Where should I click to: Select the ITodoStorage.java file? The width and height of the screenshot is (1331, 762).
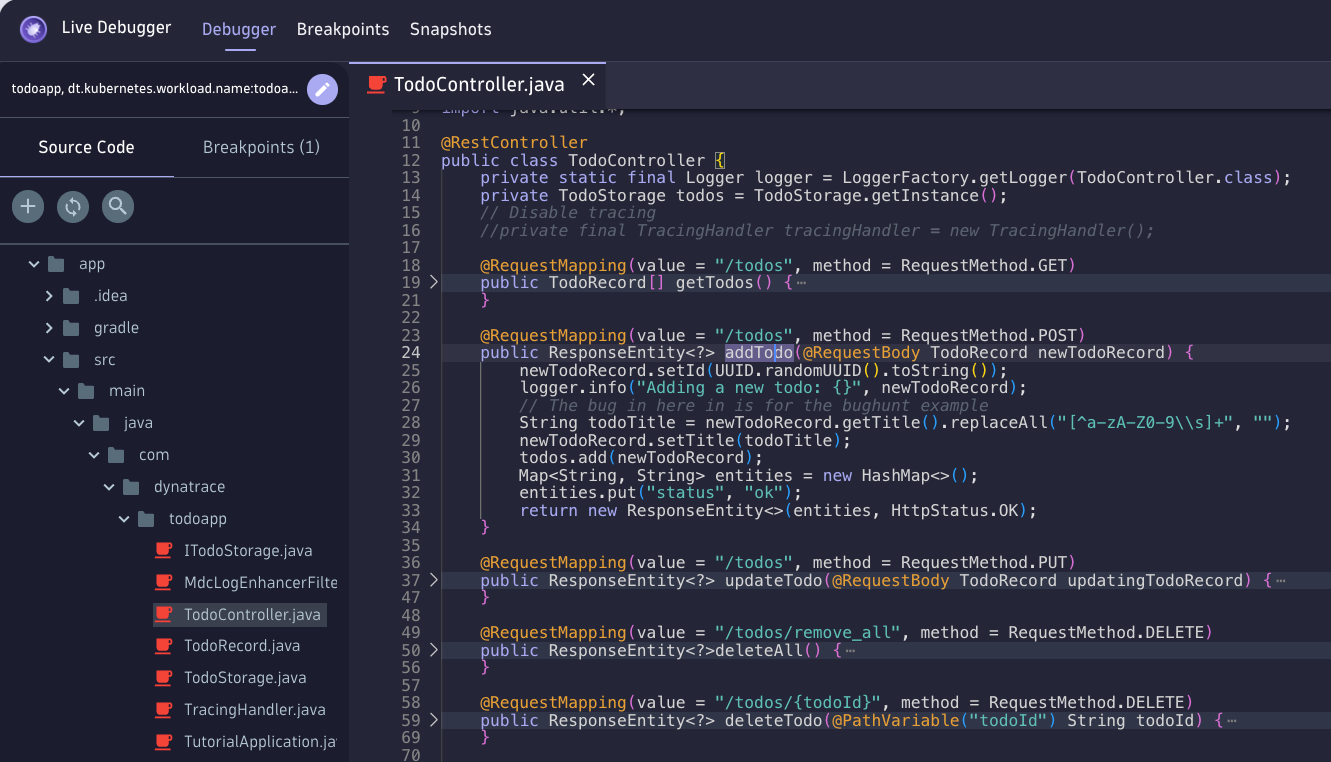248,551
